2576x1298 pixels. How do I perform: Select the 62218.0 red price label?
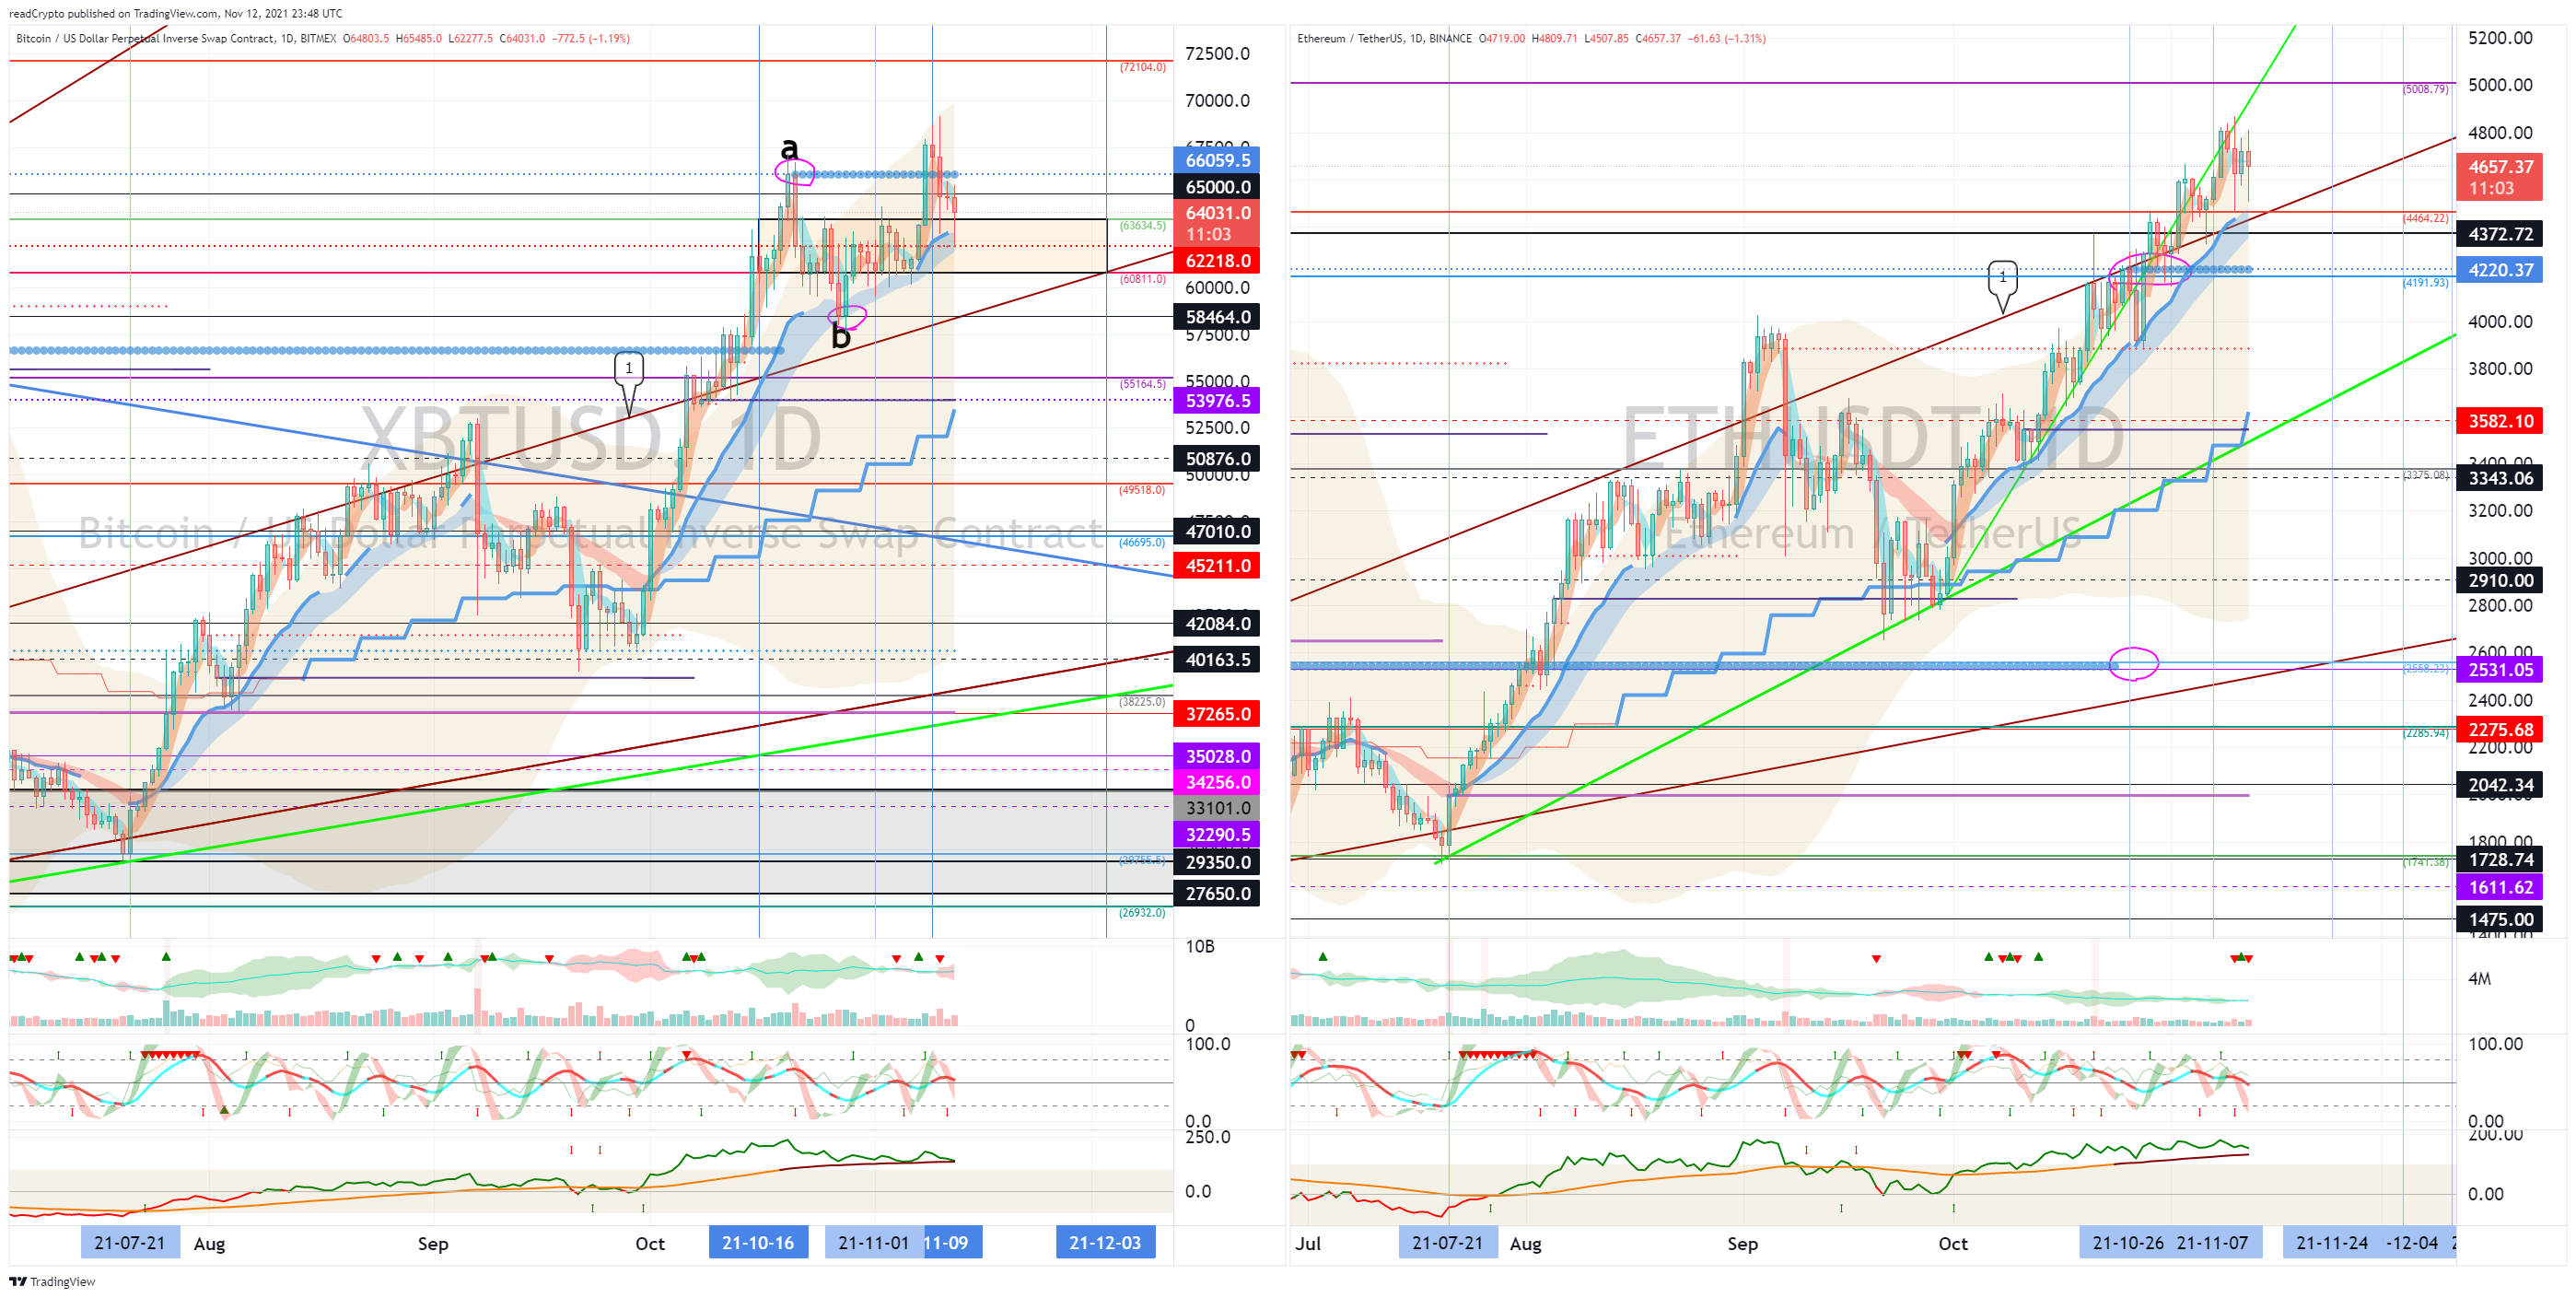pyautogui.click(x=1217, y=260)
